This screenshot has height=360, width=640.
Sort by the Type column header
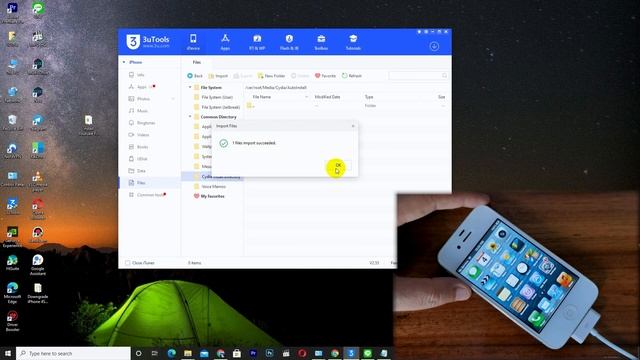369,97
